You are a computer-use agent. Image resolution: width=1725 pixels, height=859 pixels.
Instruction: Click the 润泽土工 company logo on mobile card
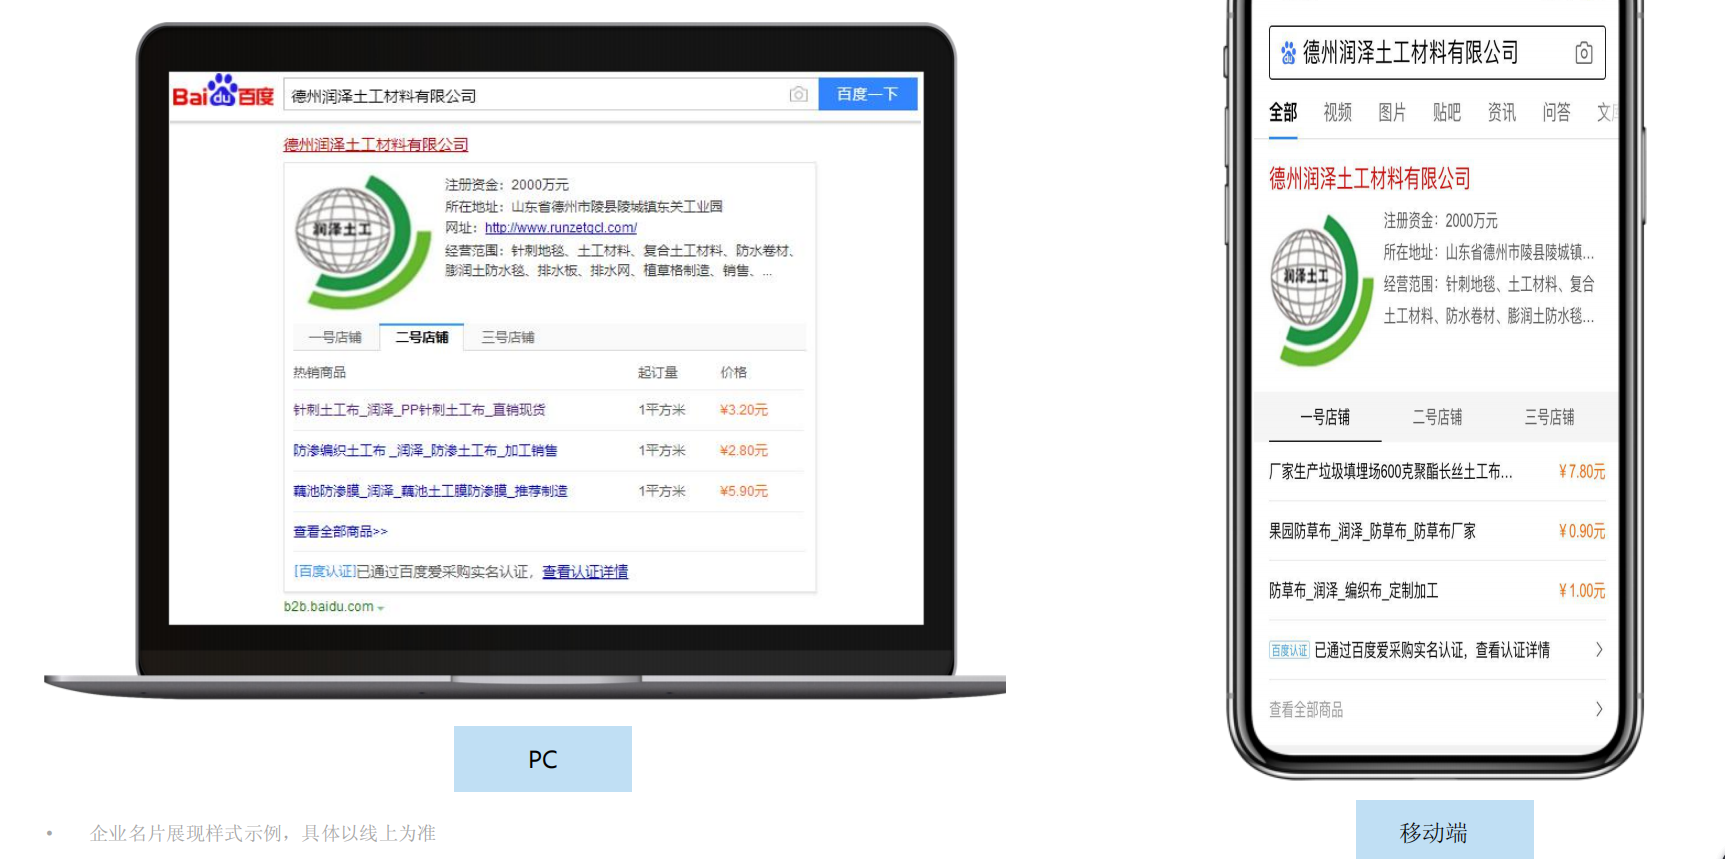tap(1321, 290)
